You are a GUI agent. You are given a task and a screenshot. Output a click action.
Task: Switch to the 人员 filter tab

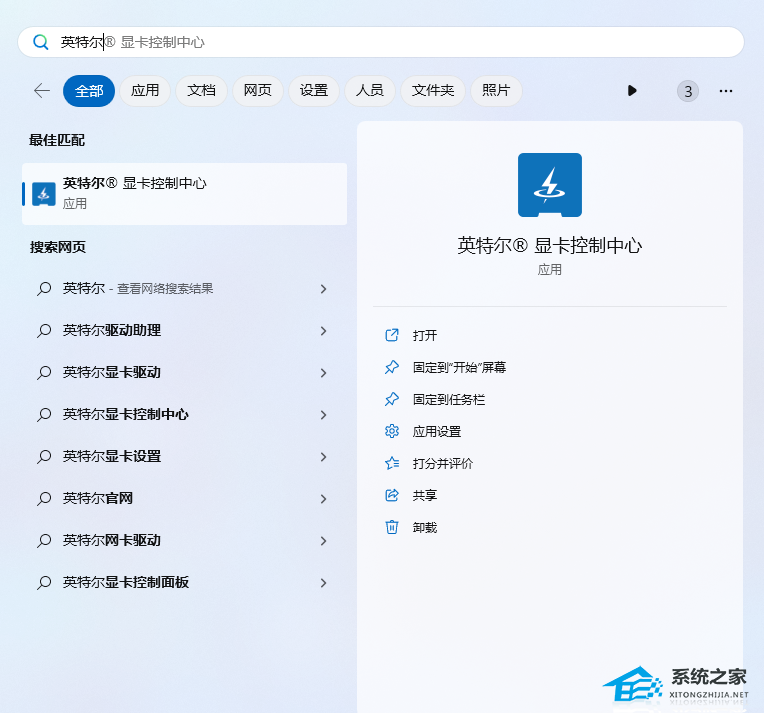pyautogui.click(x=370, y=91)
